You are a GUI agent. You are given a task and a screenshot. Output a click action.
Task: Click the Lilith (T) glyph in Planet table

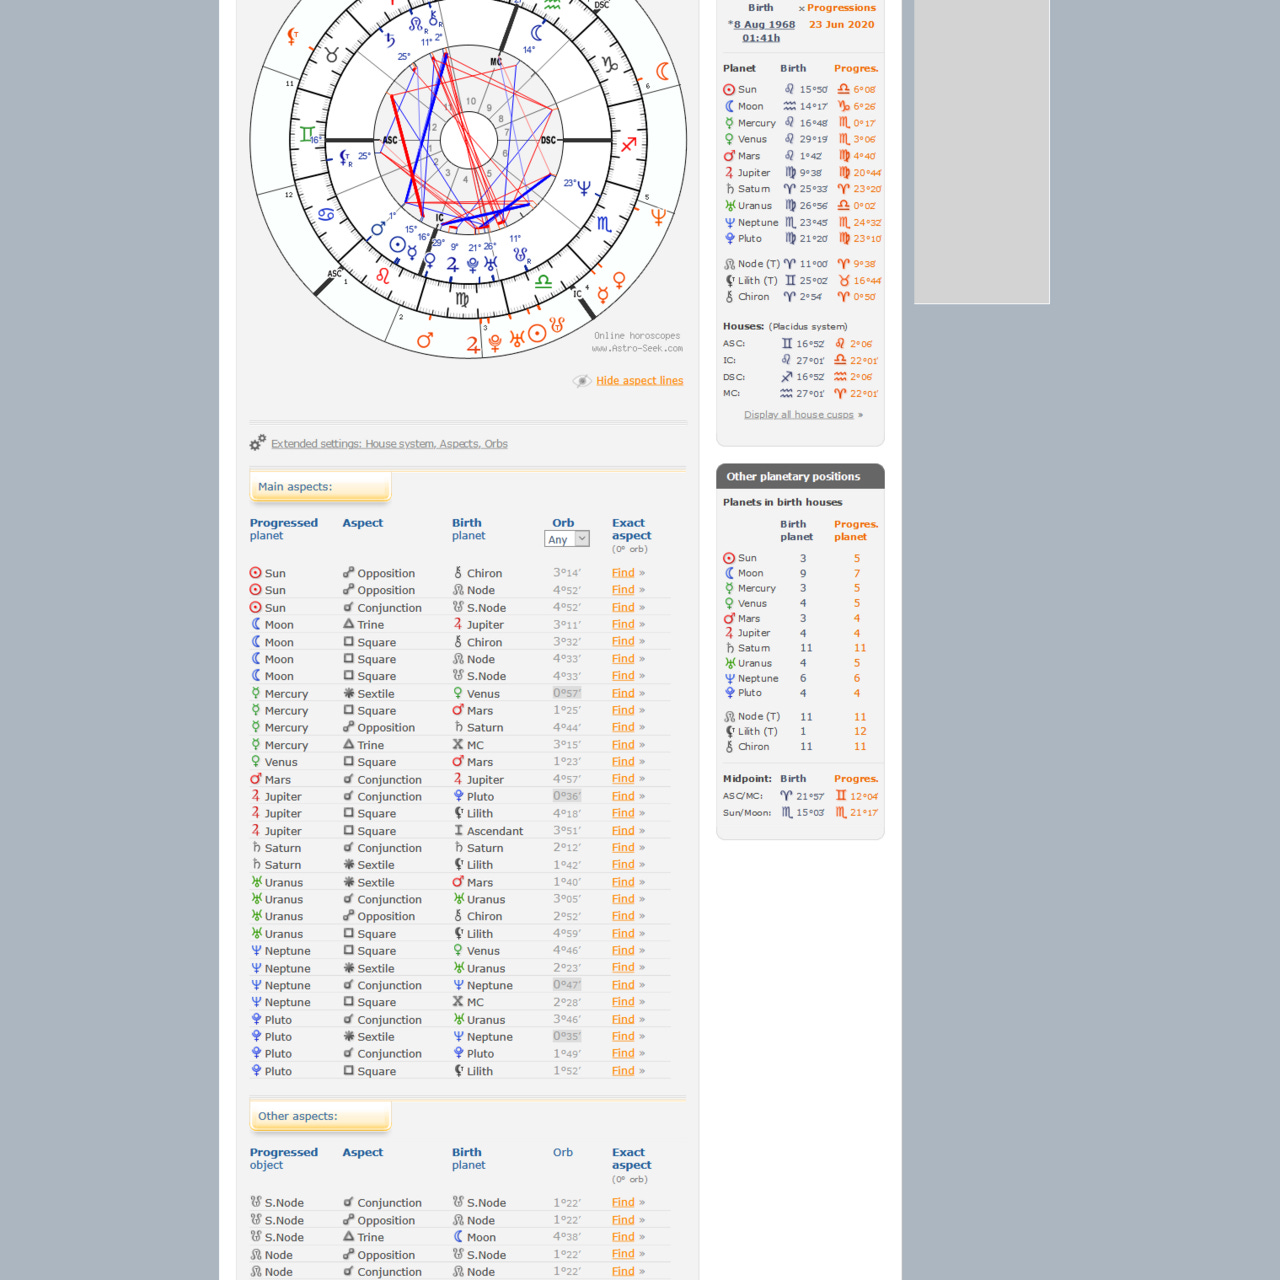point(729,281)
